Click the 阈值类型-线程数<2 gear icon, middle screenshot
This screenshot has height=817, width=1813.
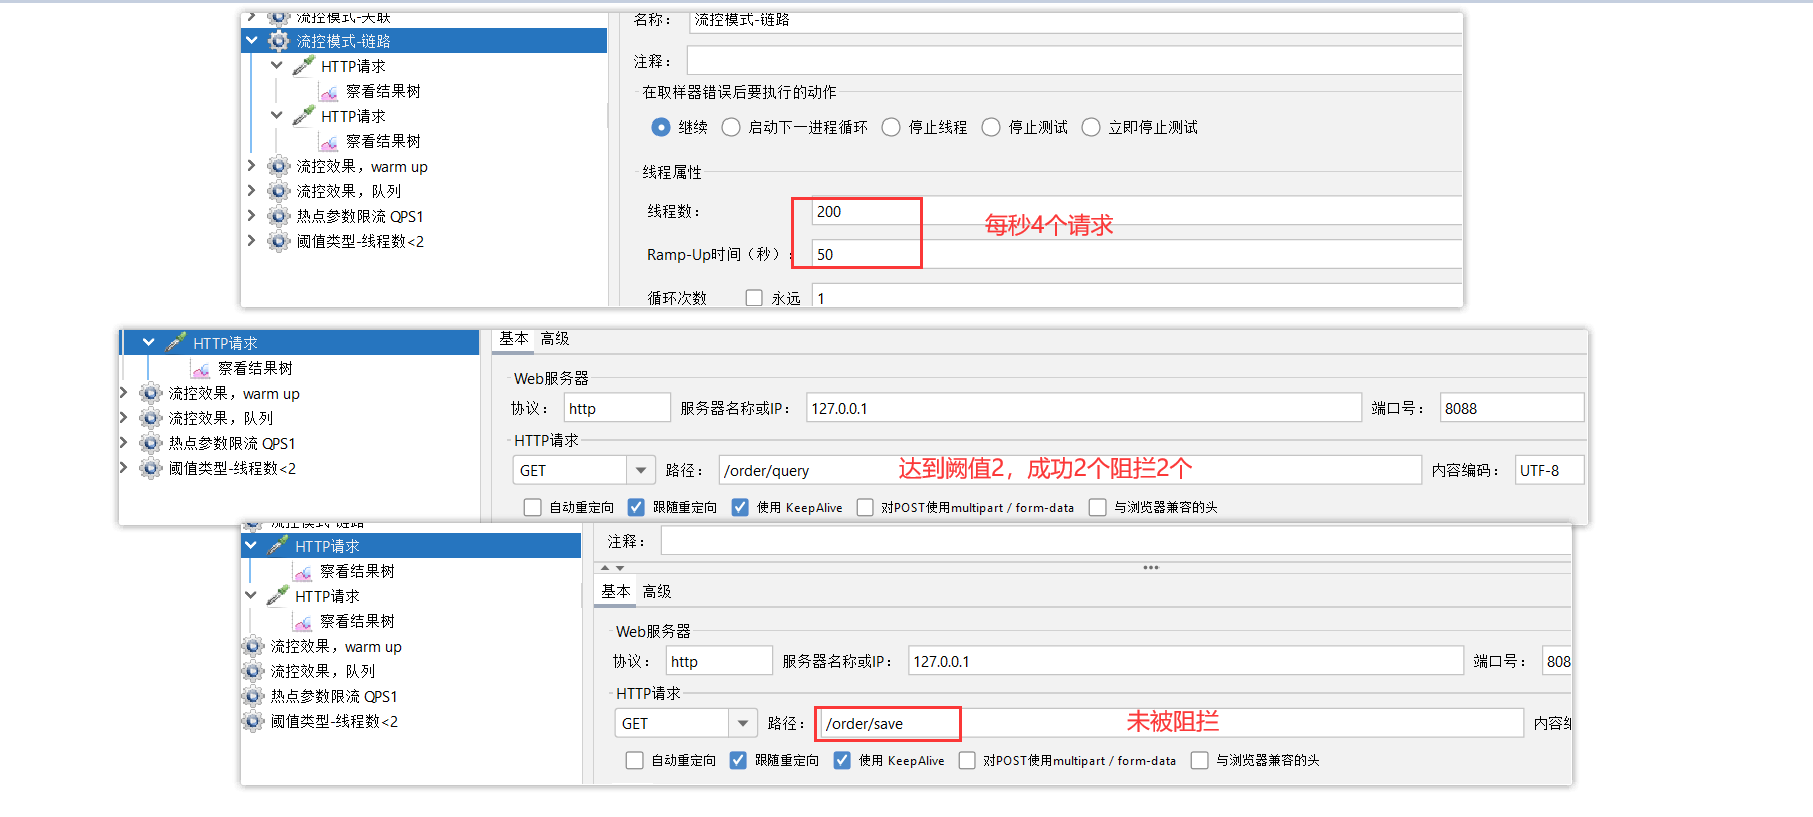[x=151, y=468]
